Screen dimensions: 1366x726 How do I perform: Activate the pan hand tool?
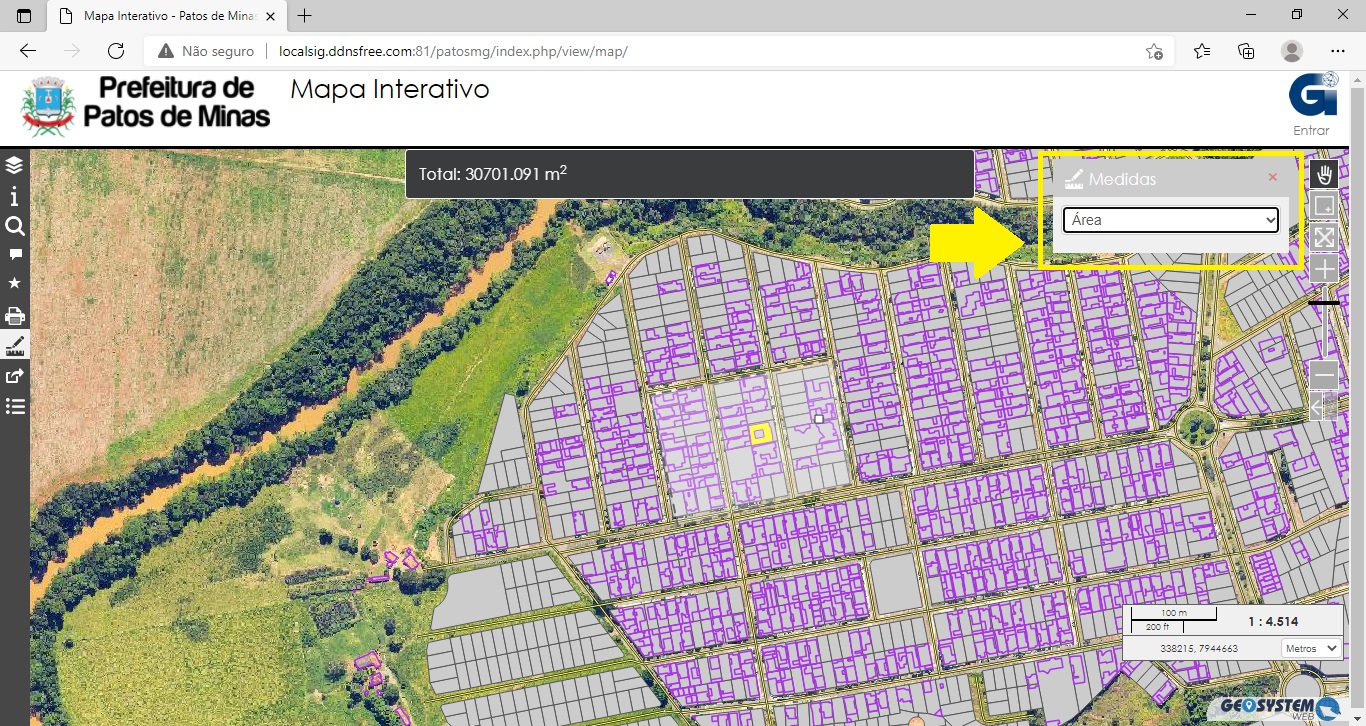[1324, 175]
